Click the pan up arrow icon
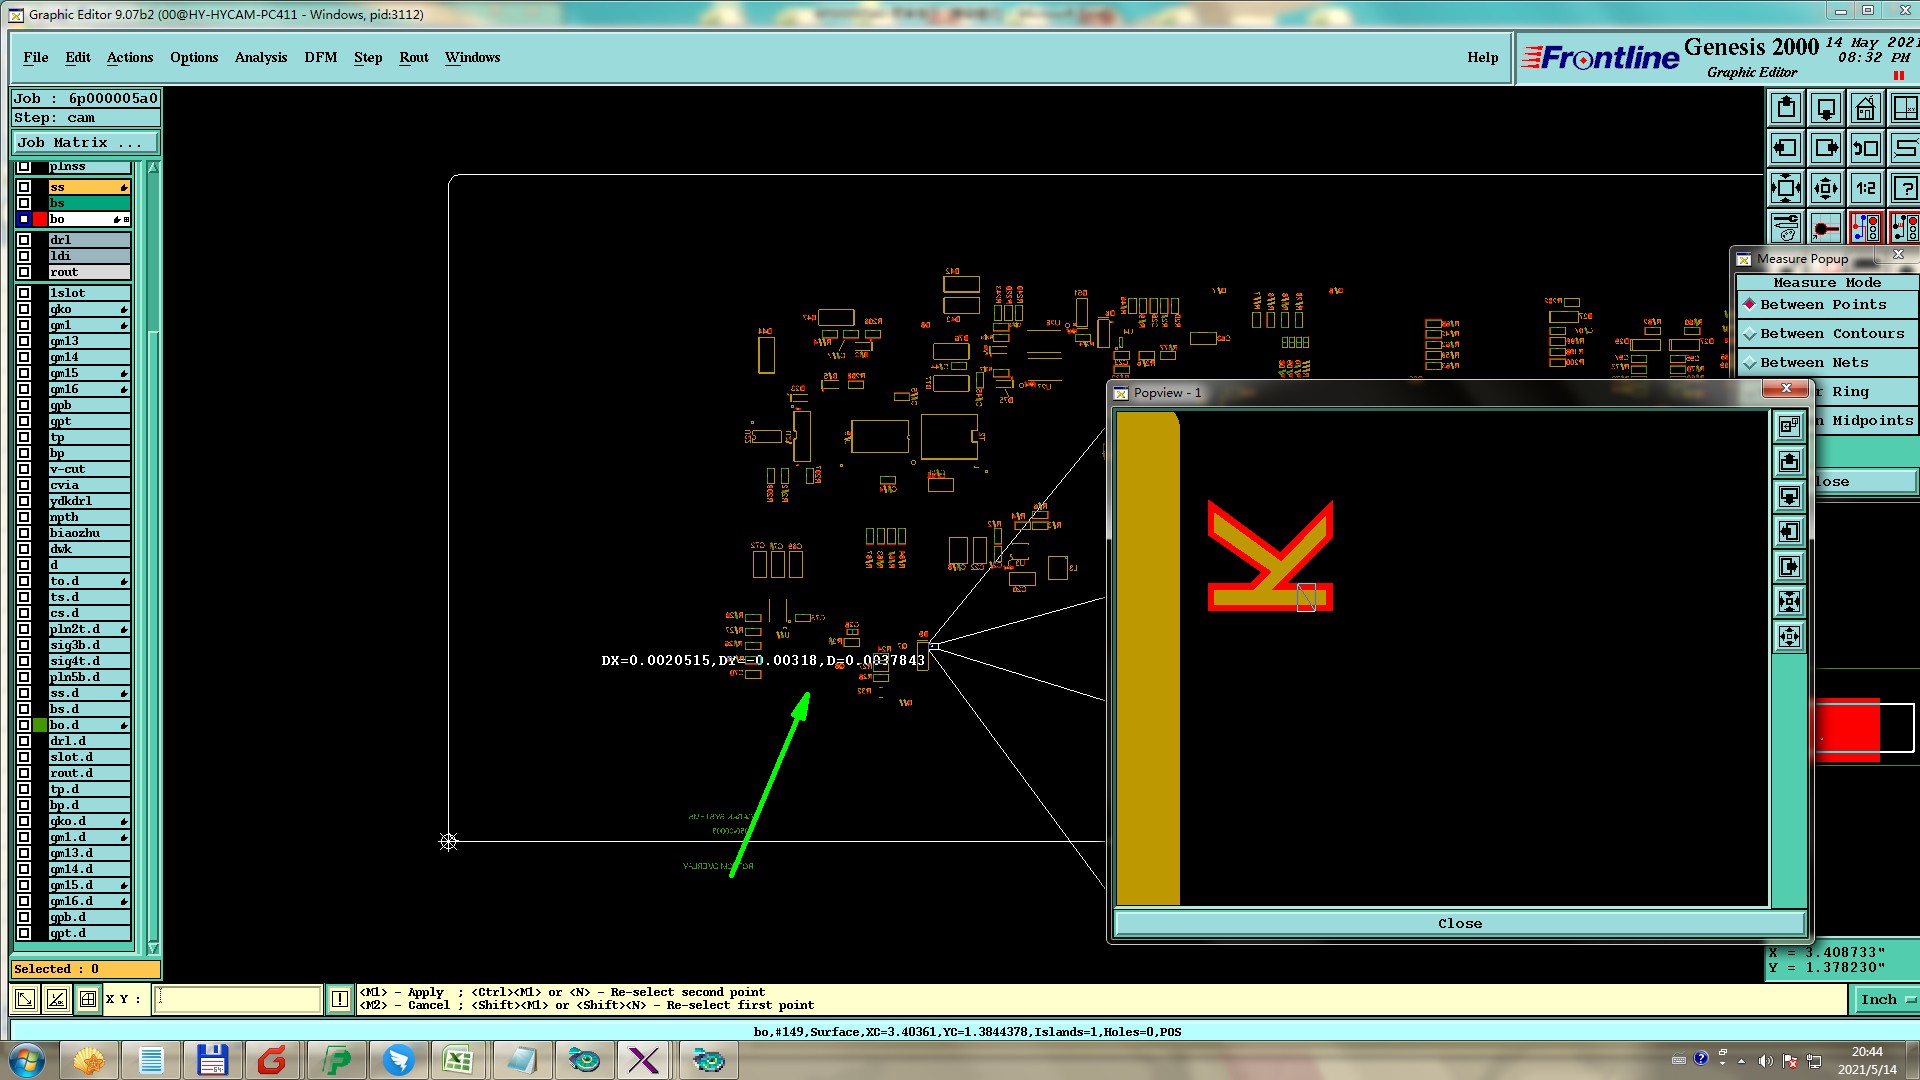The width and height of the screenshot is (1920, 1080). [x=1786, y=108]
